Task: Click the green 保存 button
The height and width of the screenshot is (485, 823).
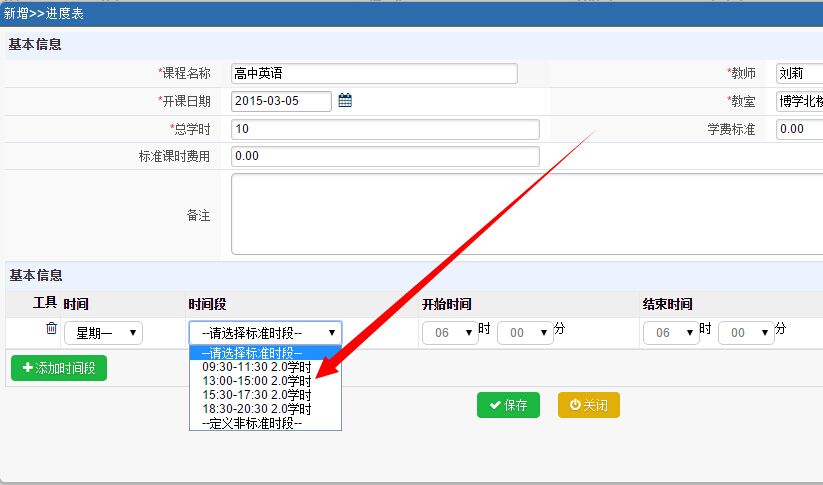Action: (x=508, y=405)
